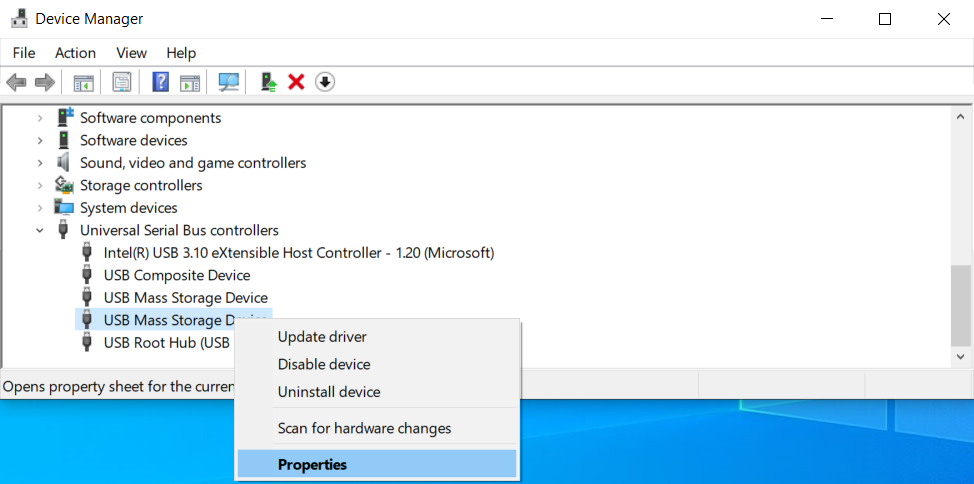This screenshot has width=974, height=484.
Task: Click the USB icon beside USB Composite Device
Action: click(x=87, y=275)
